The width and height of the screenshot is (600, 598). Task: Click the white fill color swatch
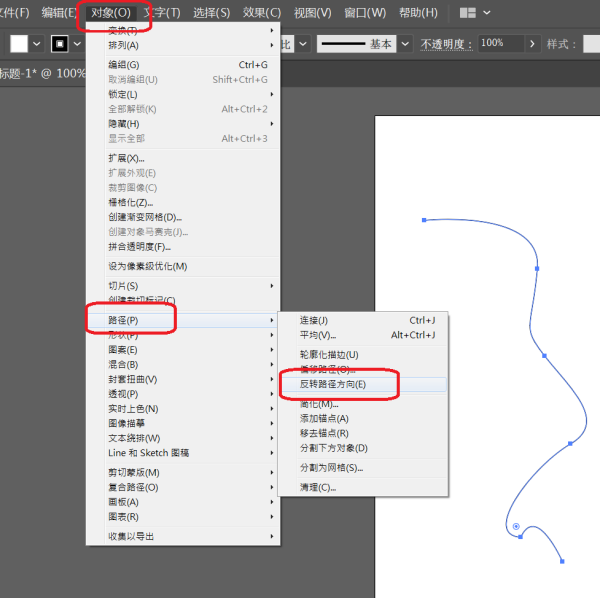[x=19, y=44]
